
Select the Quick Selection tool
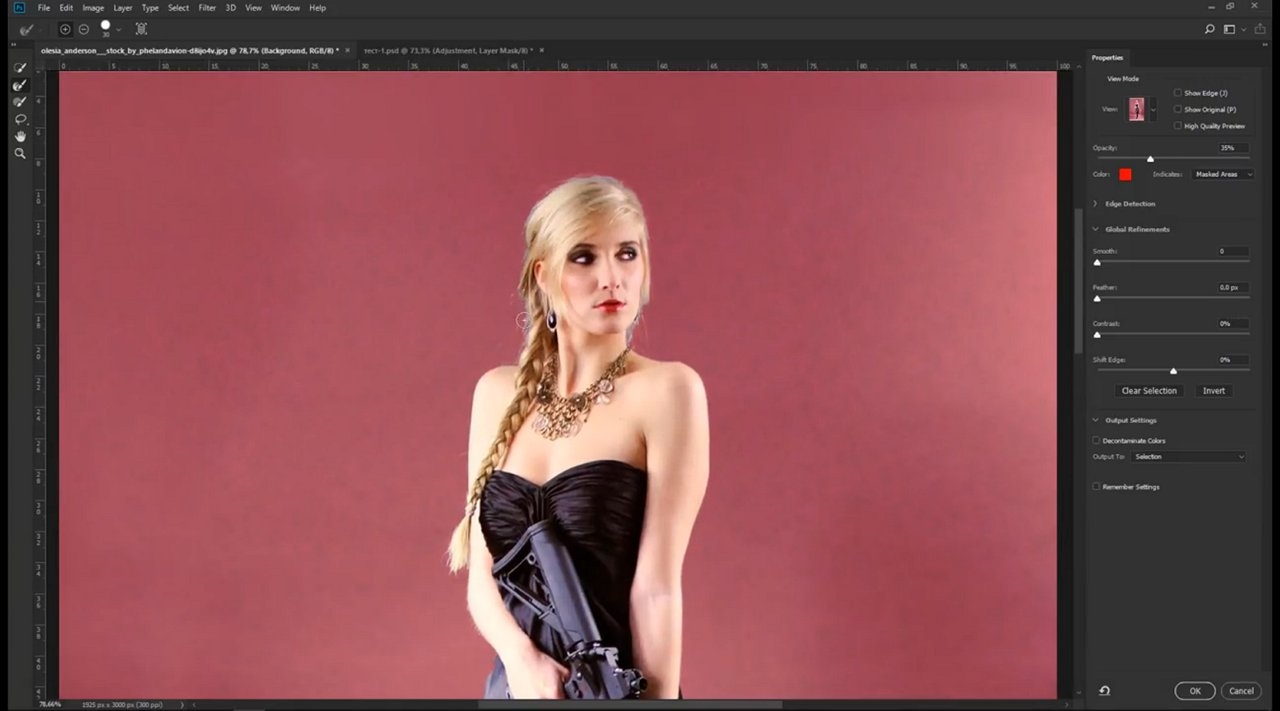pyautogui.click(x=20, y=68)
